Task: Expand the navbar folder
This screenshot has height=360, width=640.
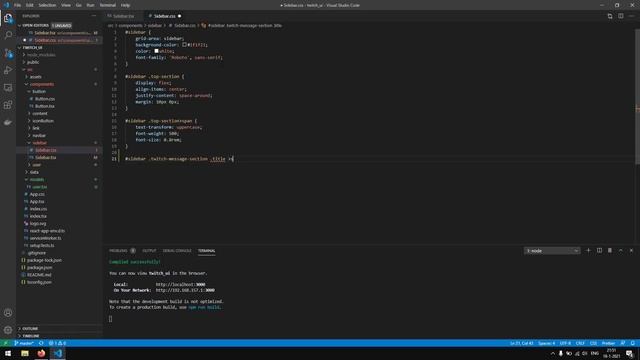Action: [x=39, y=136]
